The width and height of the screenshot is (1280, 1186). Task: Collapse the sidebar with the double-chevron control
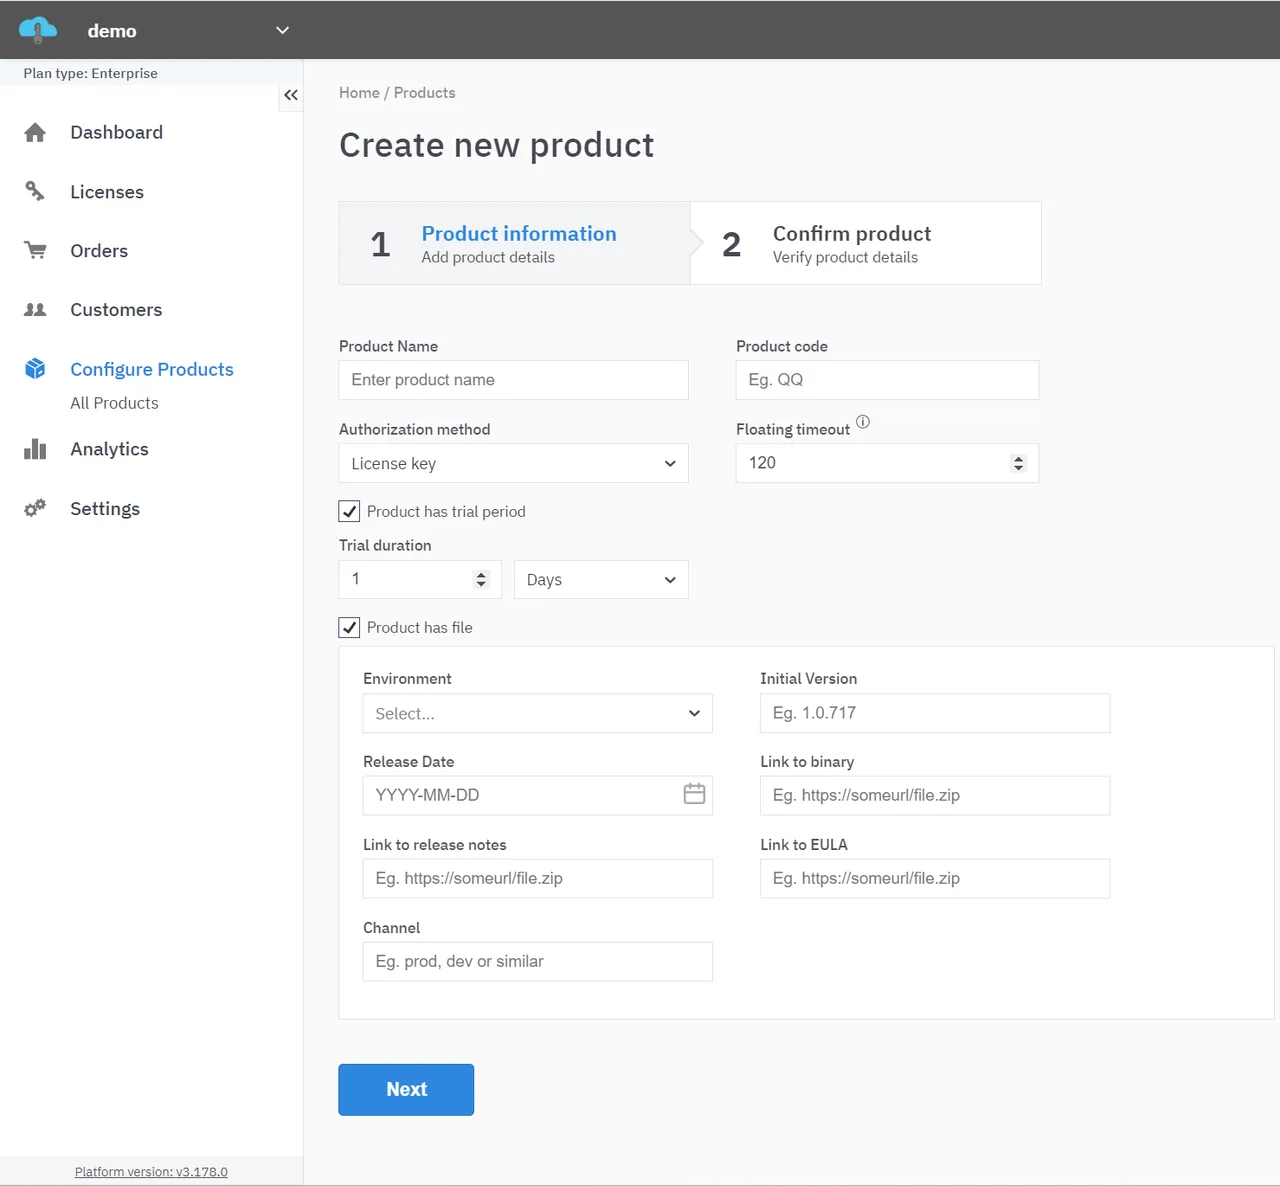(291, 95)
